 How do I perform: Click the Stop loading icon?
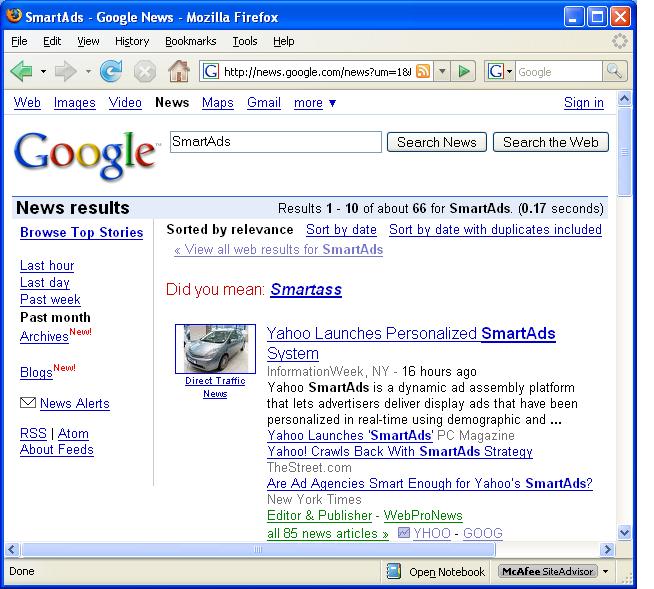[145, 72]
